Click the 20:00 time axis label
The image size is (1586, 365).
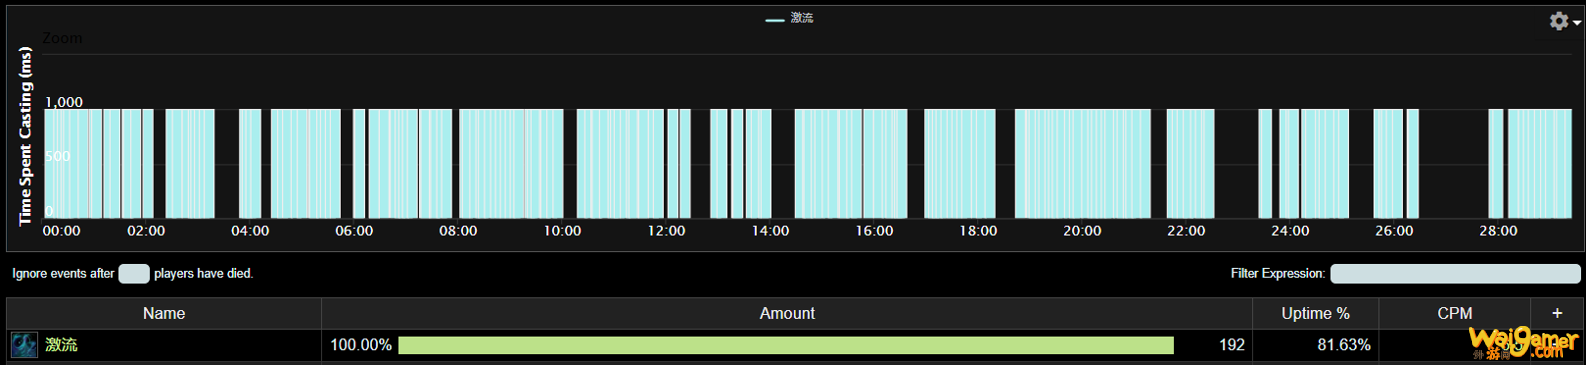click(1082, 231)
